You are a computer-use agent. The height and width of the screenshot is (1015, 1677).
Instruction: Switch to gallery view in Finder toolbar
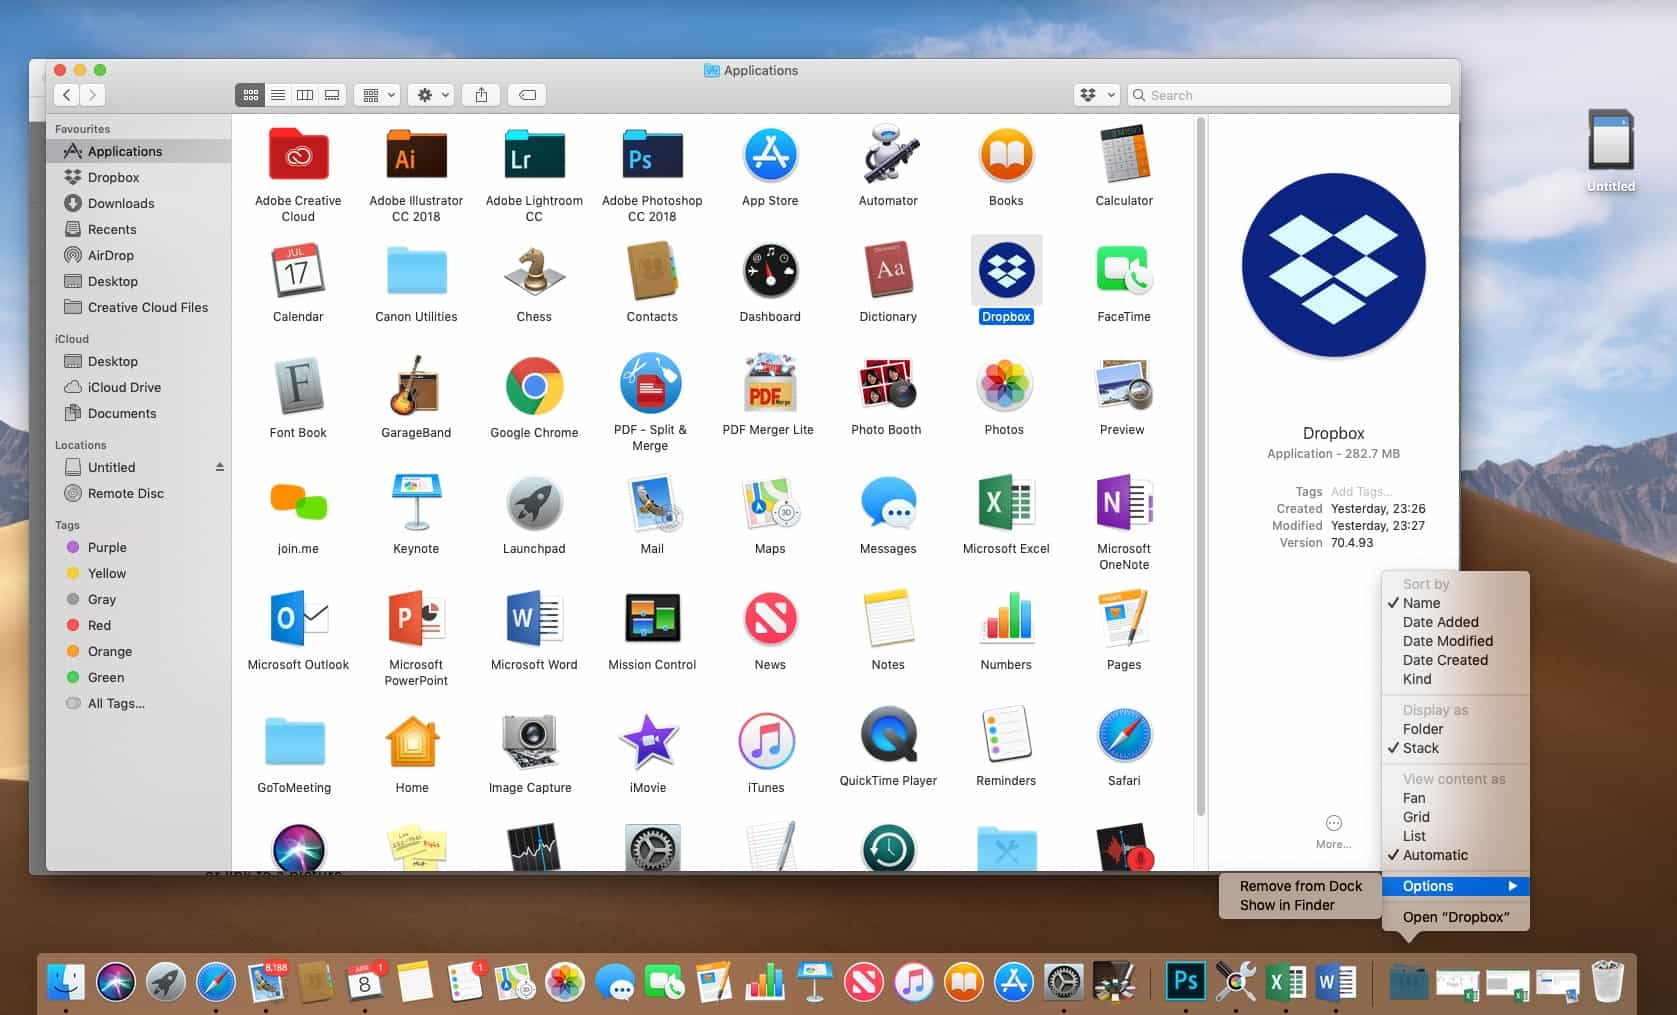[x=332, y=95]
